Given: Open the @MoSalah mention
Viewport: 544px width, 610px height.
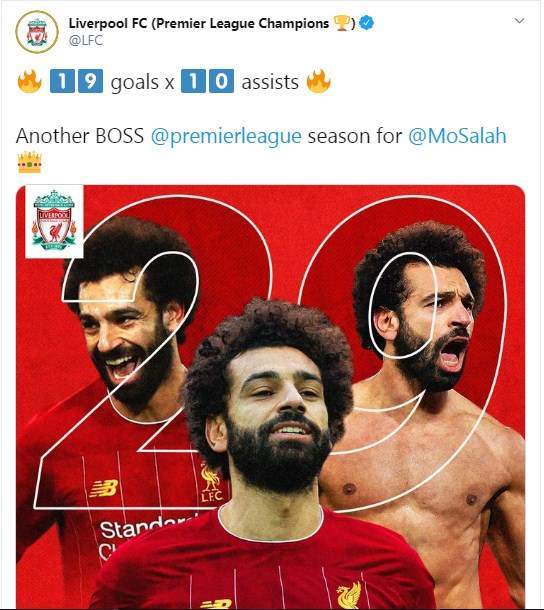Looking at the screenshot, I should (458, 136).
